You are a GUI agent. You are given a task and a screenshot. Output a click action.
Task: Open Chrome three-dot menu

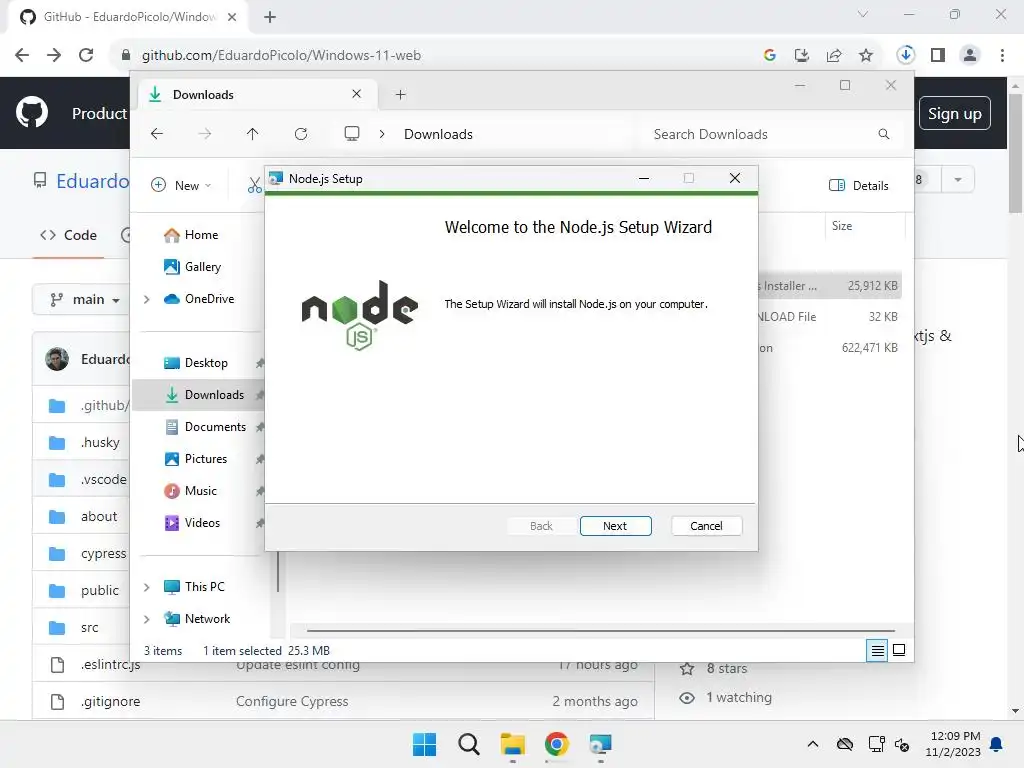pos(1002,55)
